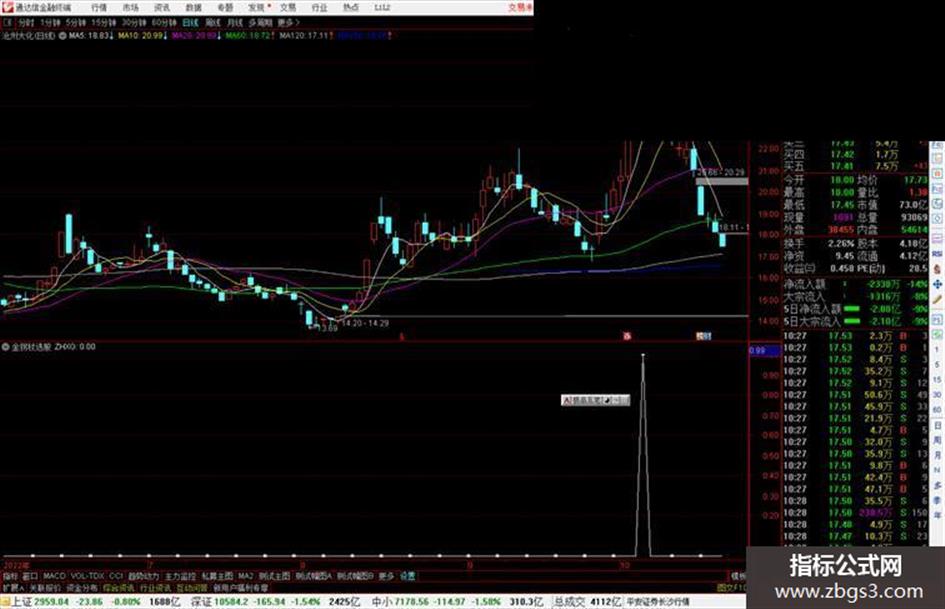Screen dimensions: 945x609
Task: Open the 发现 menu
Action: [257, 7]
